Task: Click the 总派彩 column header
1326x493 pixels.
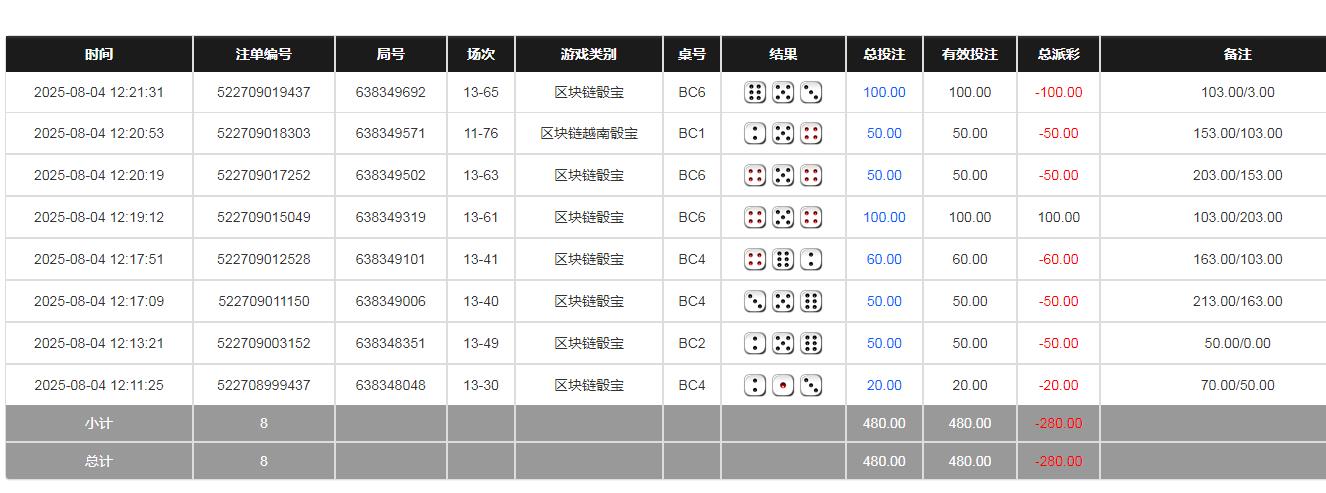Action: (1058, 55)
